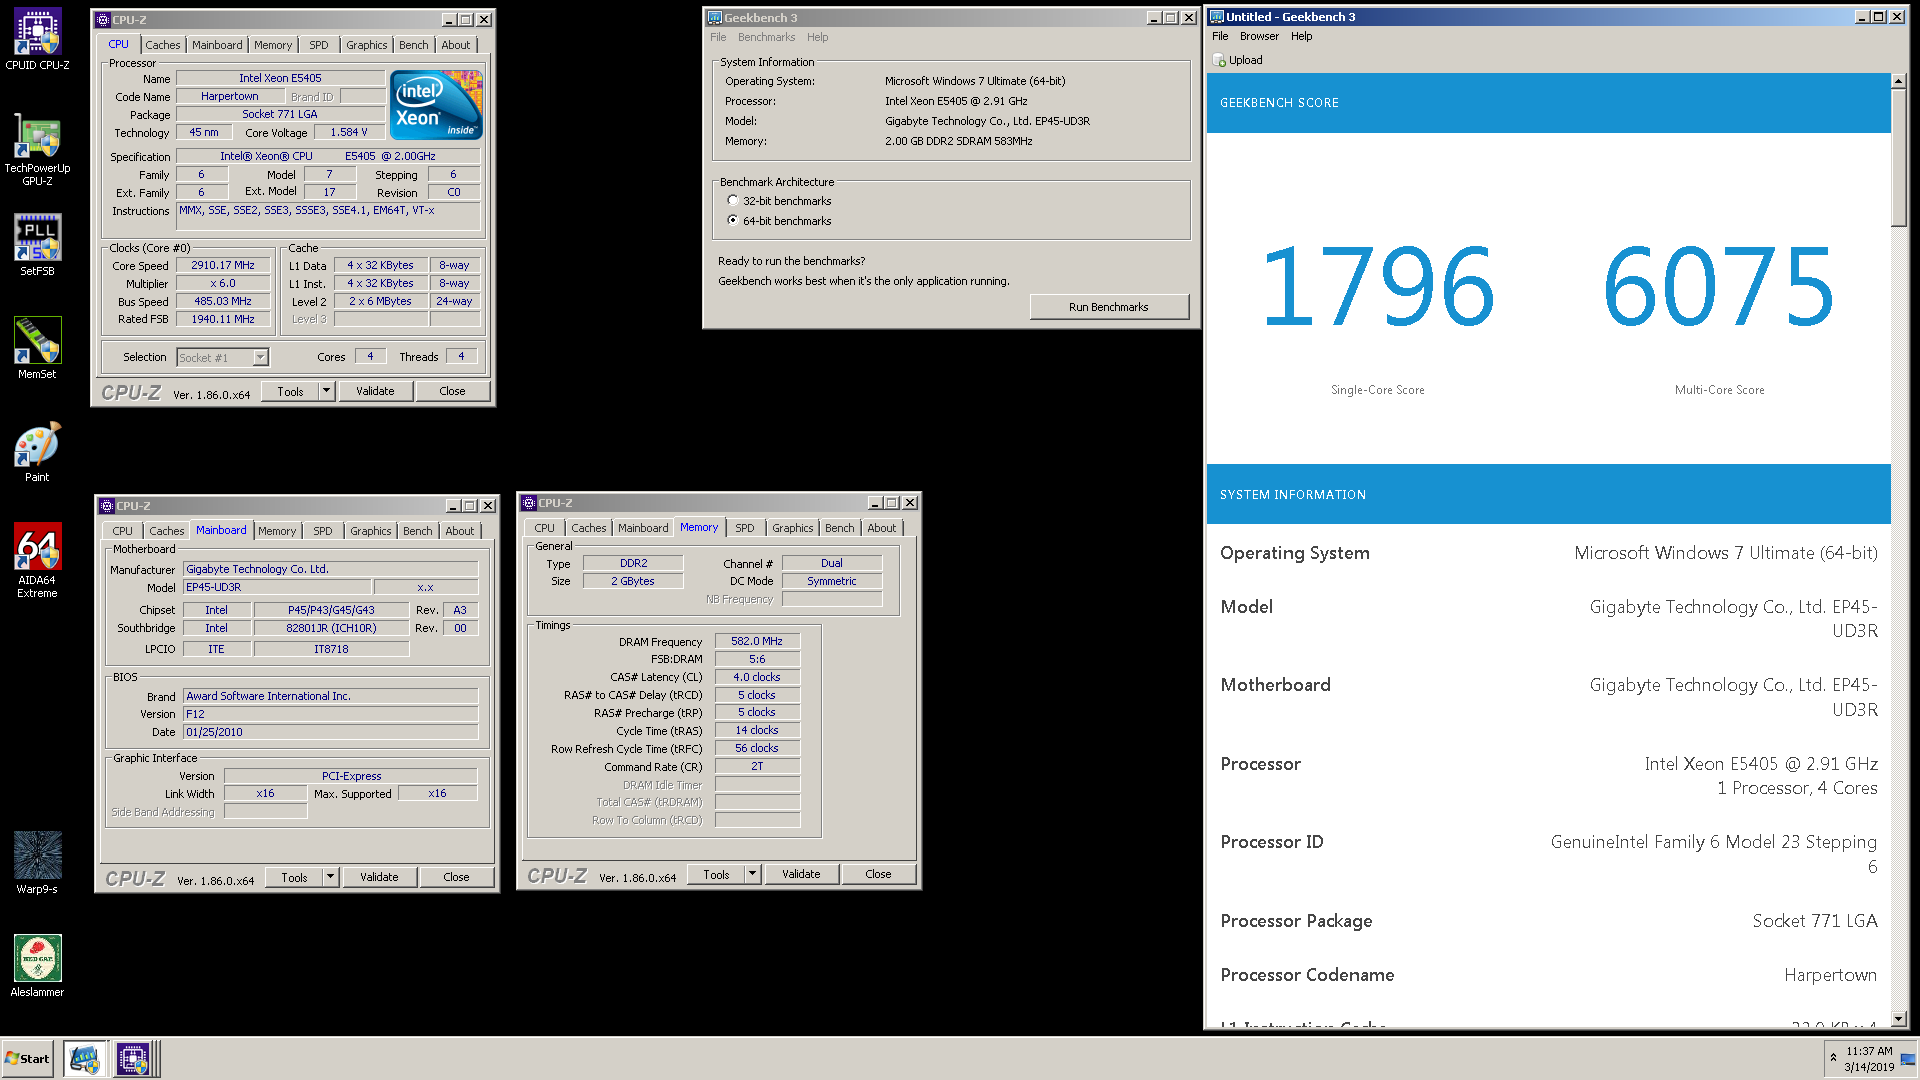Select 64-bit benchmarks radio option

[x=733, y=220]
